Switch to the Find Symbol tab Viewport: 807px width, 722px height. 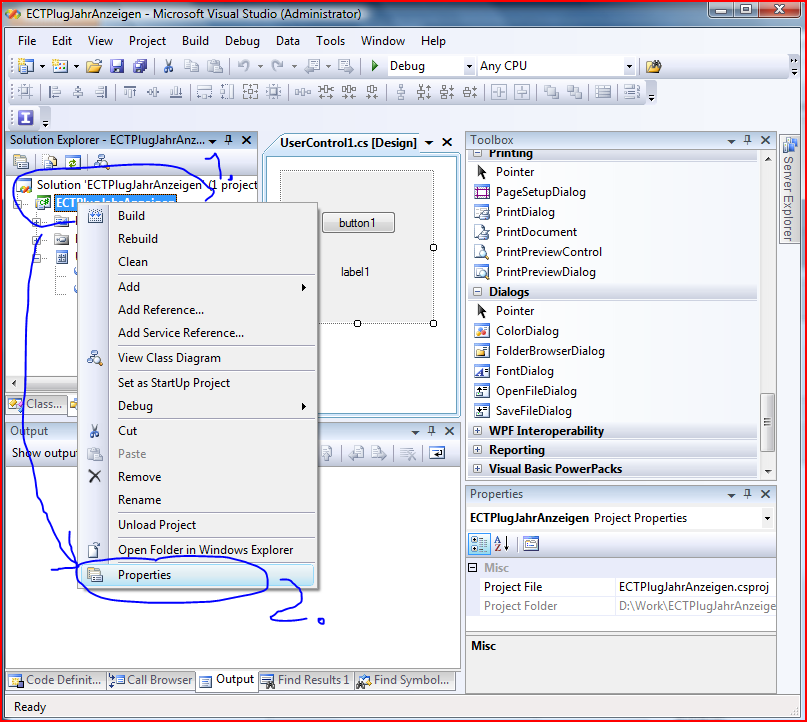coord(406,680)
